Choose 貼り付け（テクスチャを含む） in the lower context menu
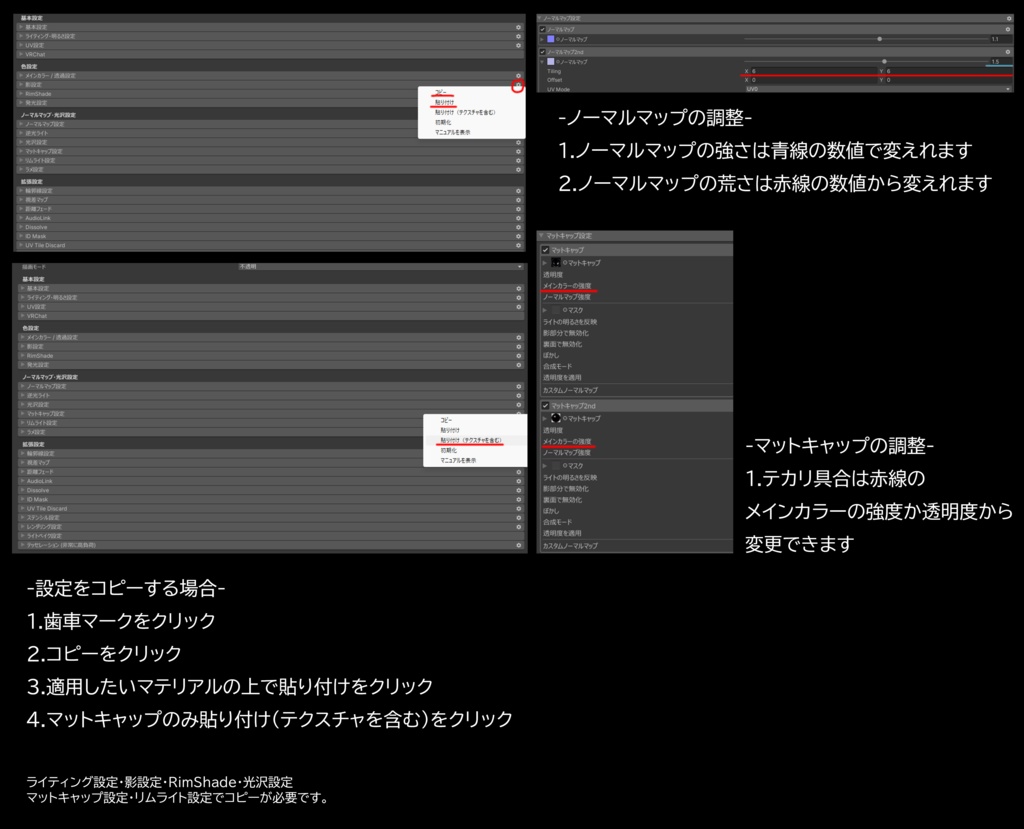Image resolution: width=1024 pixels, height=829 pixels. (x=469, y=440)
